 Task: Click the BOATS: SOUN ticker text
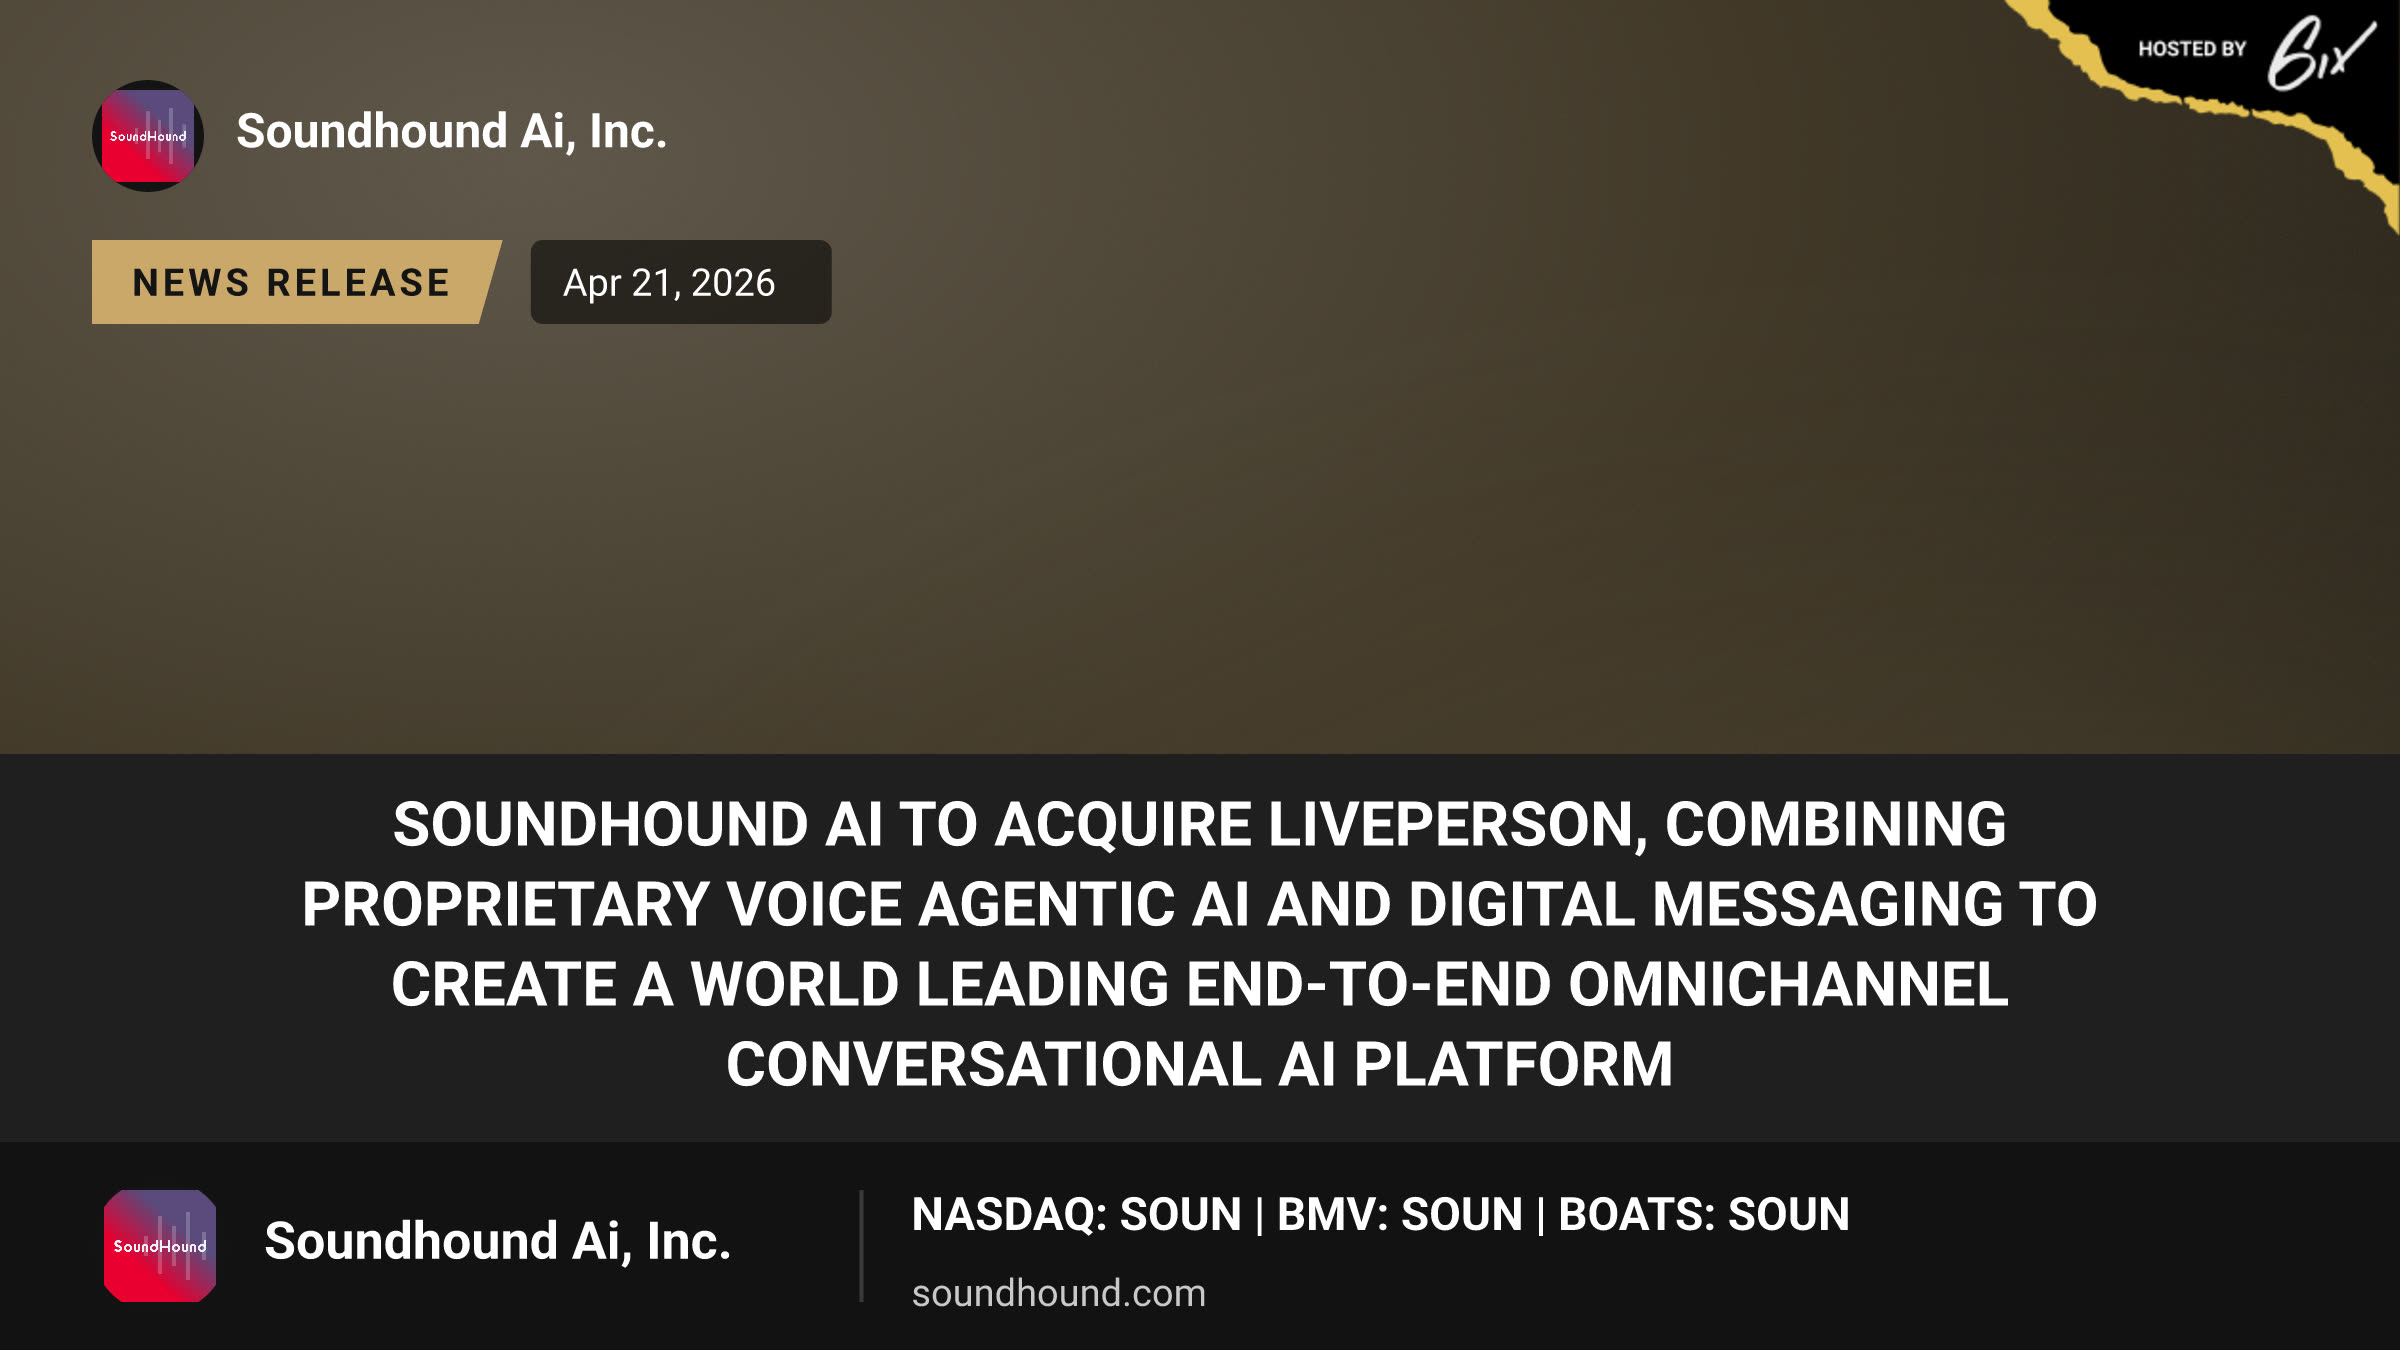click(1704, 1215)
